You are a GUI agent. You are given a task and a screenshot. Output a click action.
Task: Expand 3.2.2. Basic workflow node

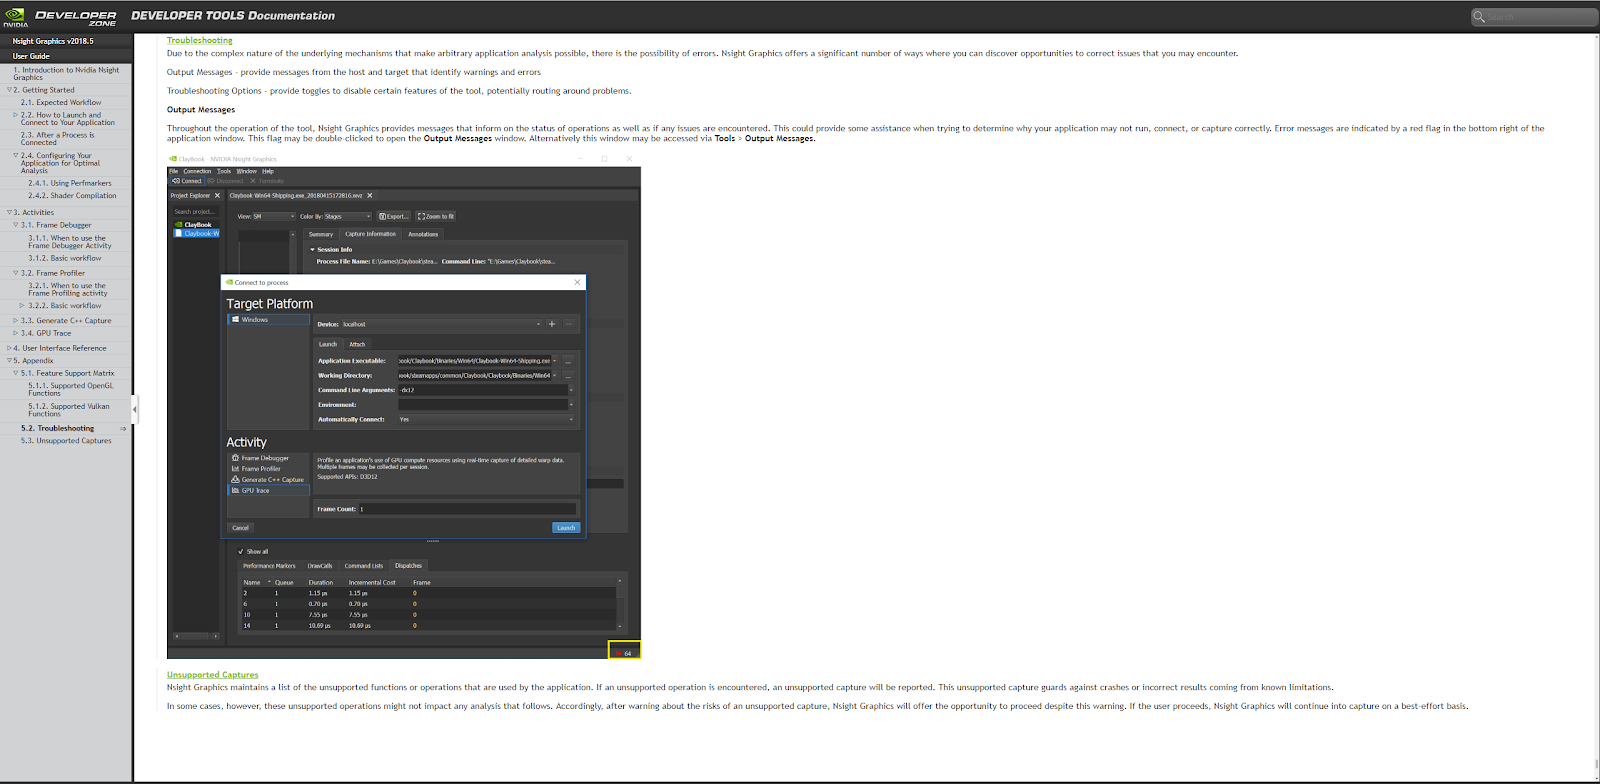click(x=22, y=306)
